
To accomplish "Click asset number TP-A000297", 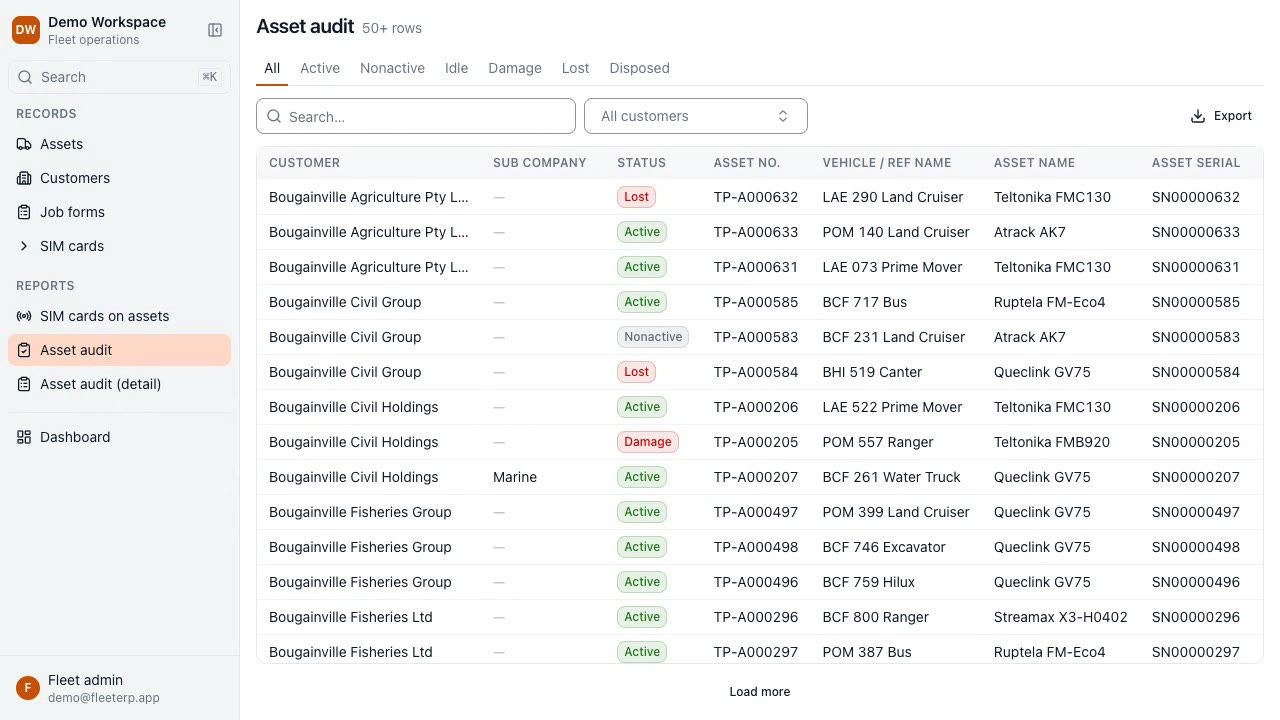I will point(756,652).
